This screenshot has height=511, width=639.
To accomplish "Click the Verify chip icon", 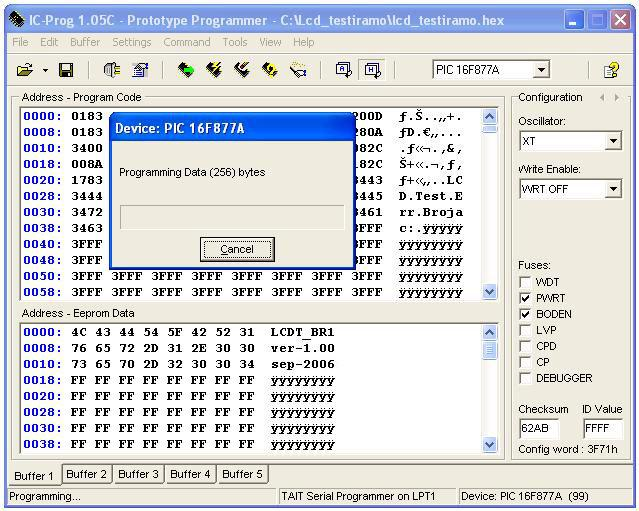I will (x=270, y=70).
